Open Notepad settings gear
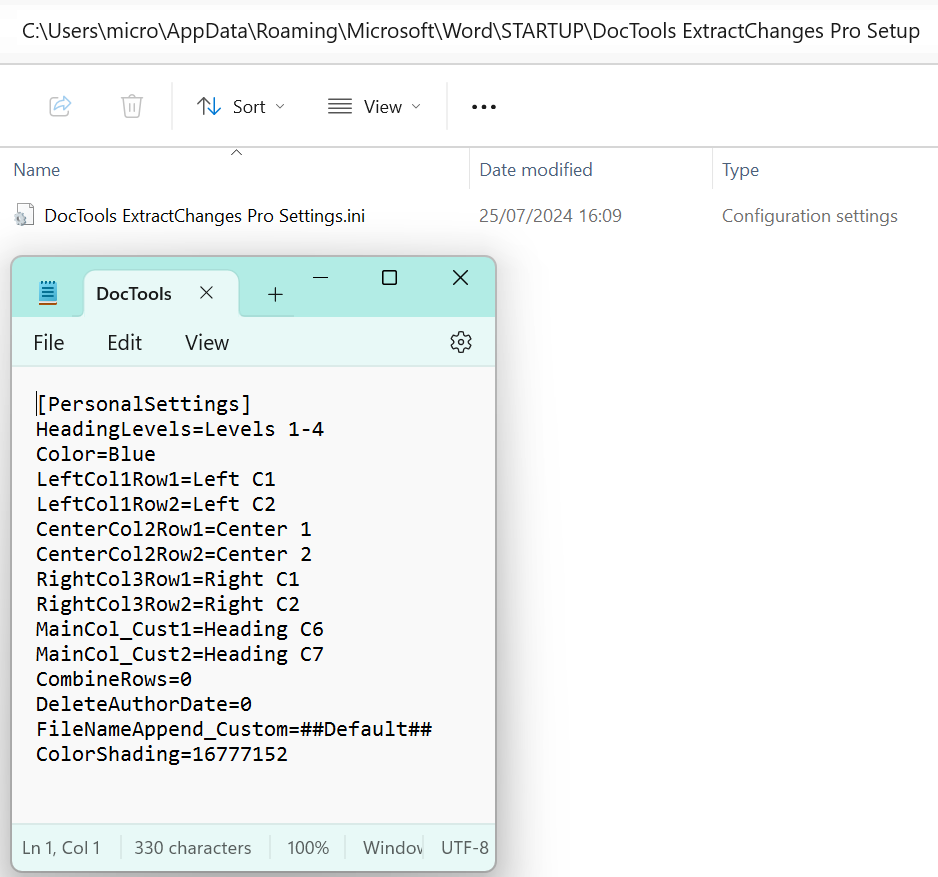 (461, 342)
